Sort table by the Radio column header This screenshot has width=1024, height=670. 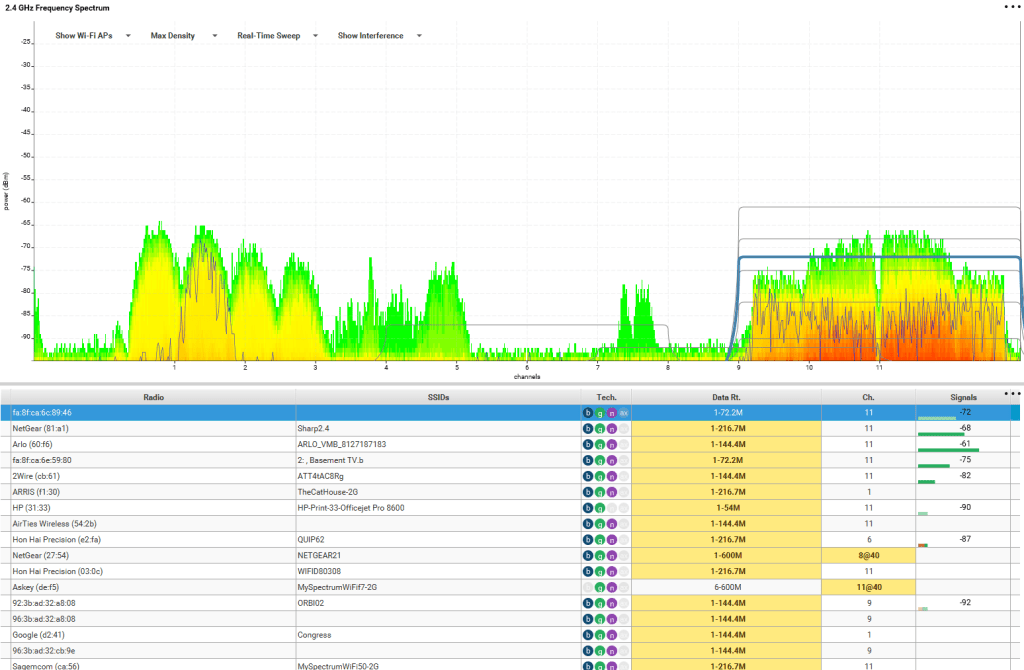coord(154,397)
